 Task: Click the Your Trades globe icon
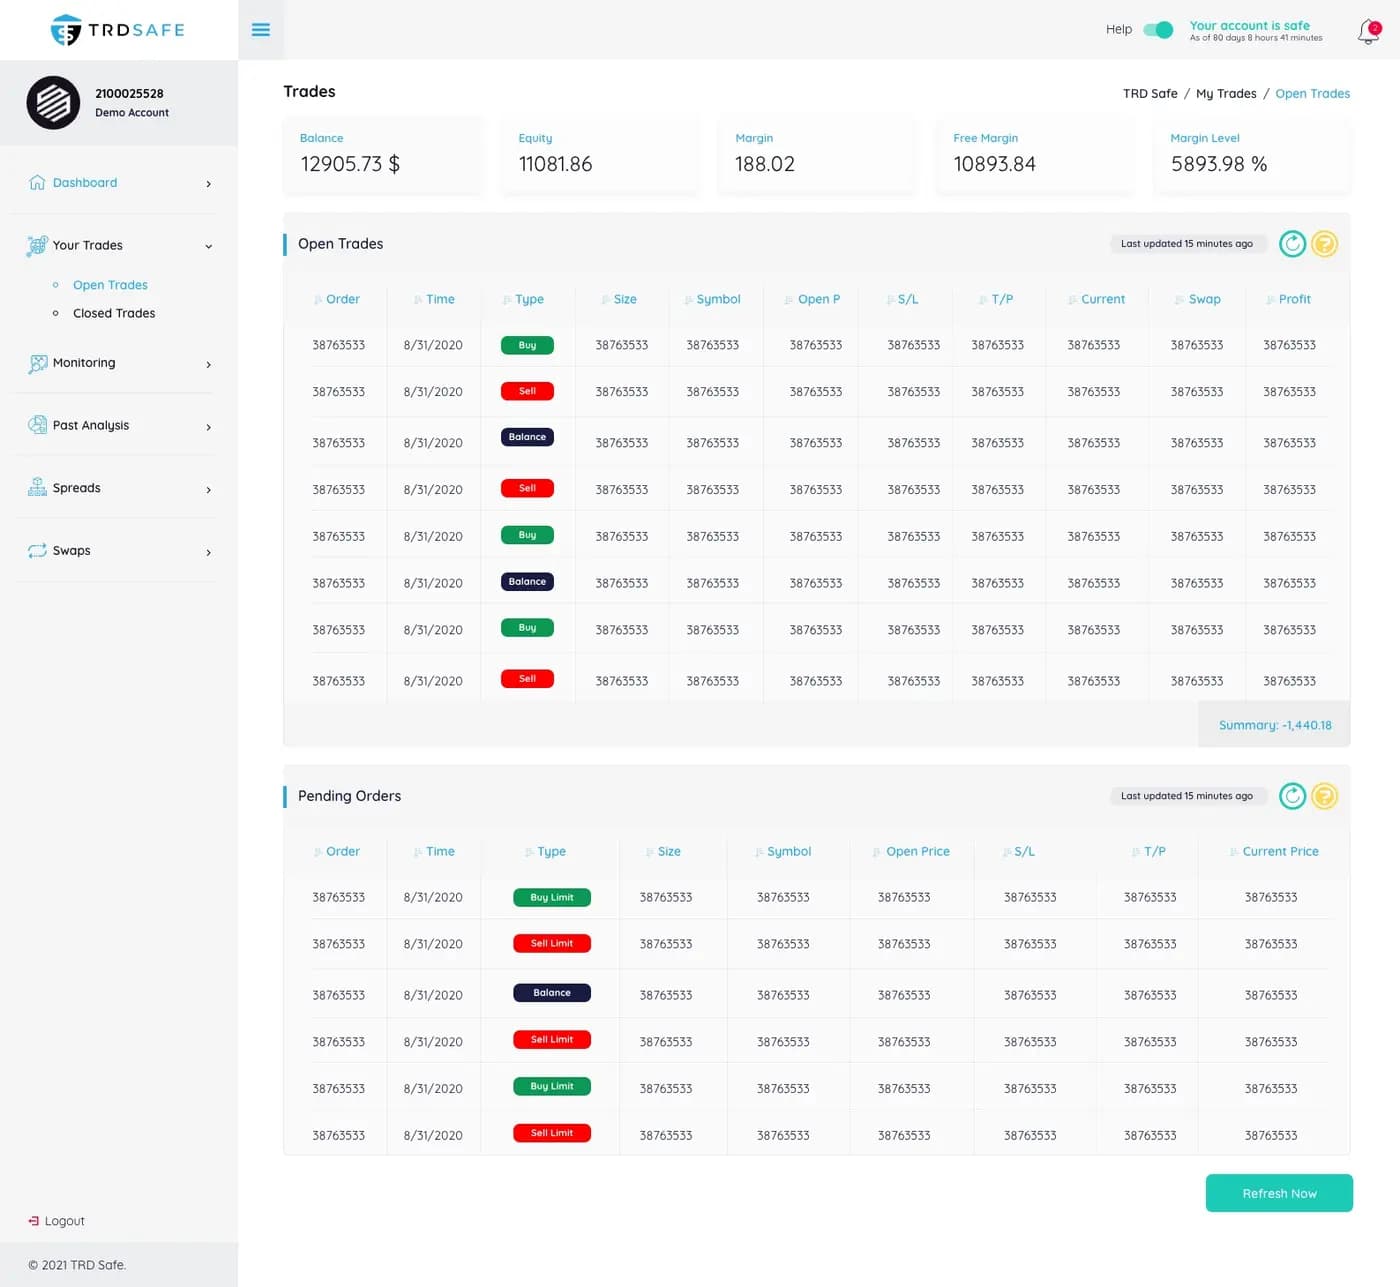37,245
